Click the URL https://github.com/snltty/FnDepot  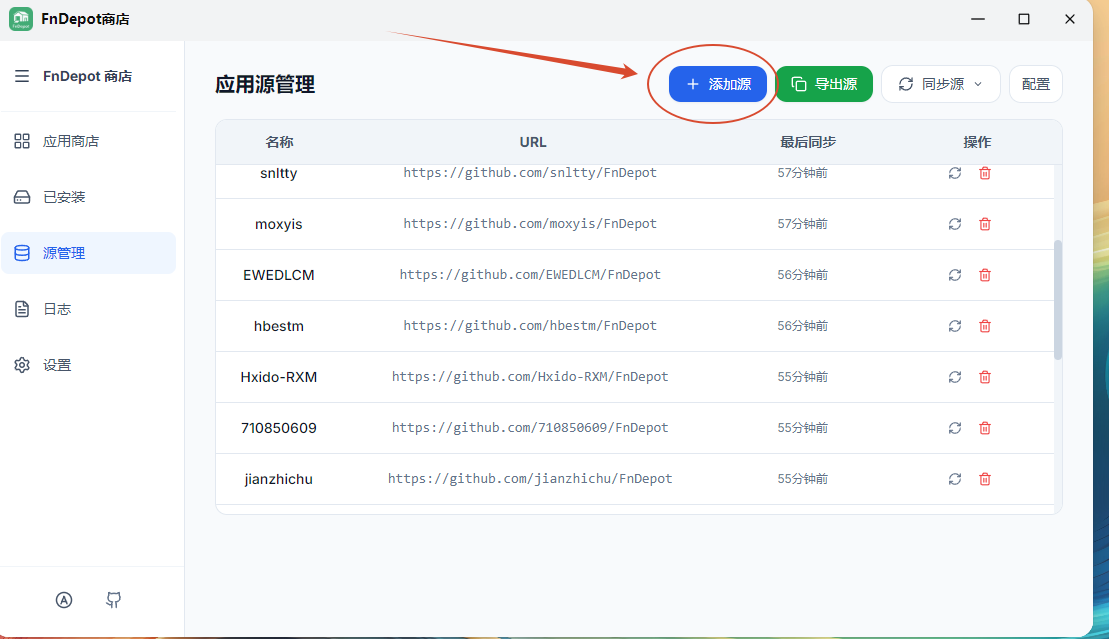point(530,173)
